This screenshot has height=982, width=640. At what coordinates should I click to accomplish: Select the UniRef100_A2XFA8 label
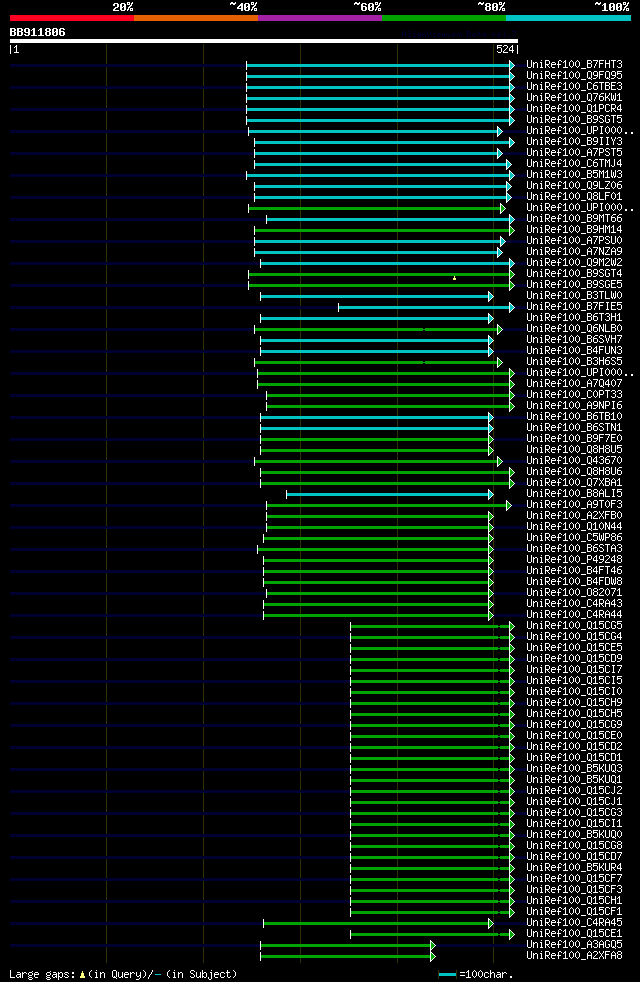pos(574,955)
